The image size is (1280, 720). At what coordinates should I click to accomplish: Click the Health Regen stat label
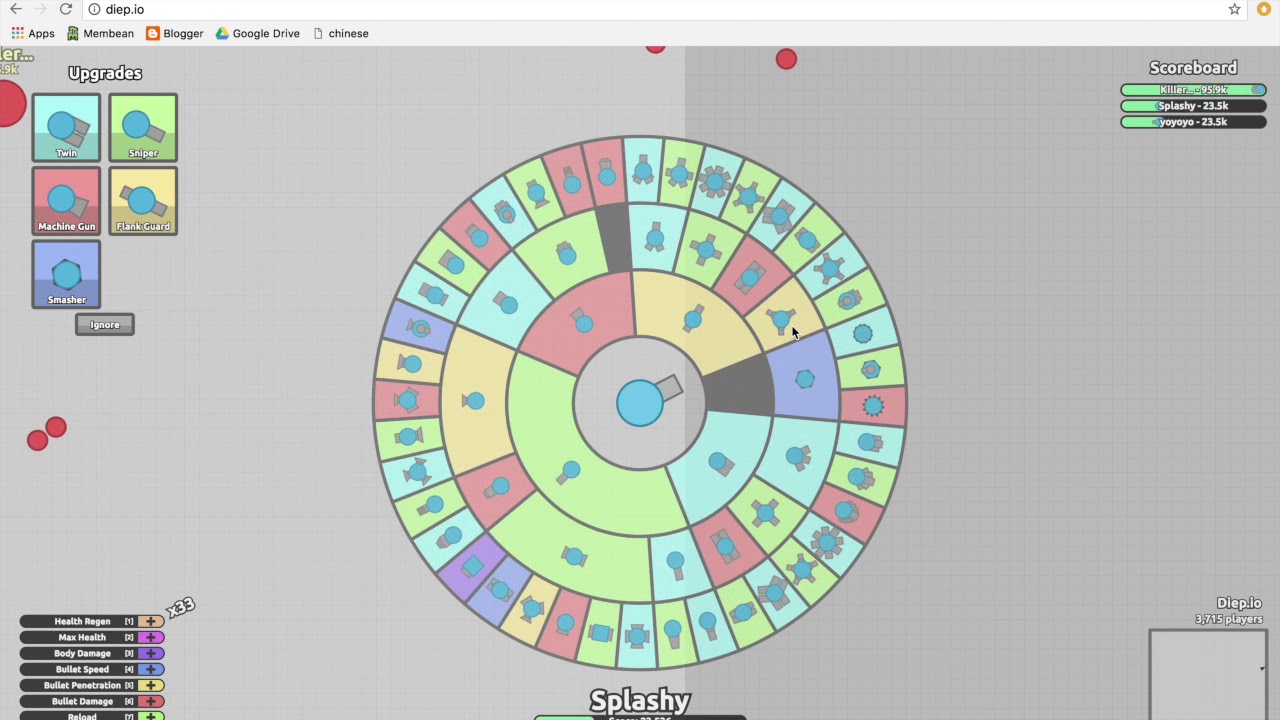[82, 621]
